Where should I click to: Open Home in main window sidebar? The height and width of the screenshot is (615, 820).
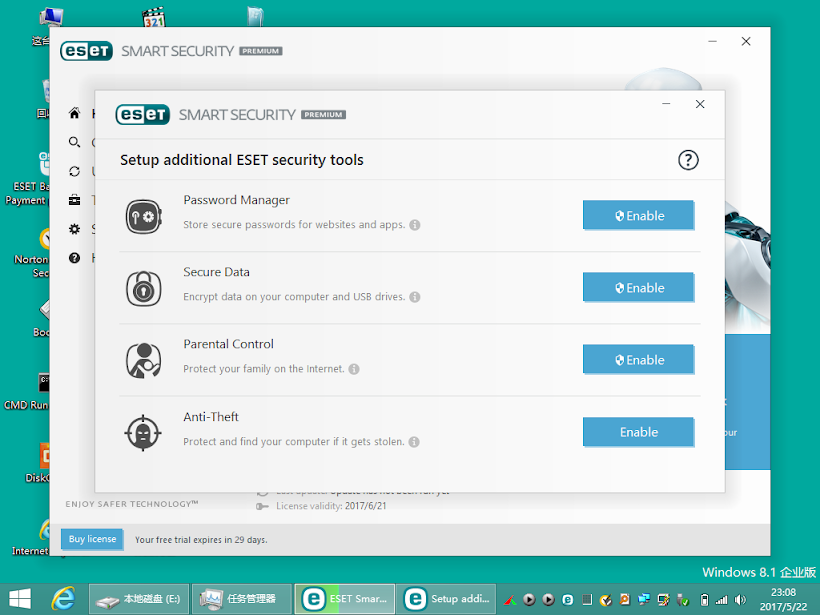[x=74, y=113]
